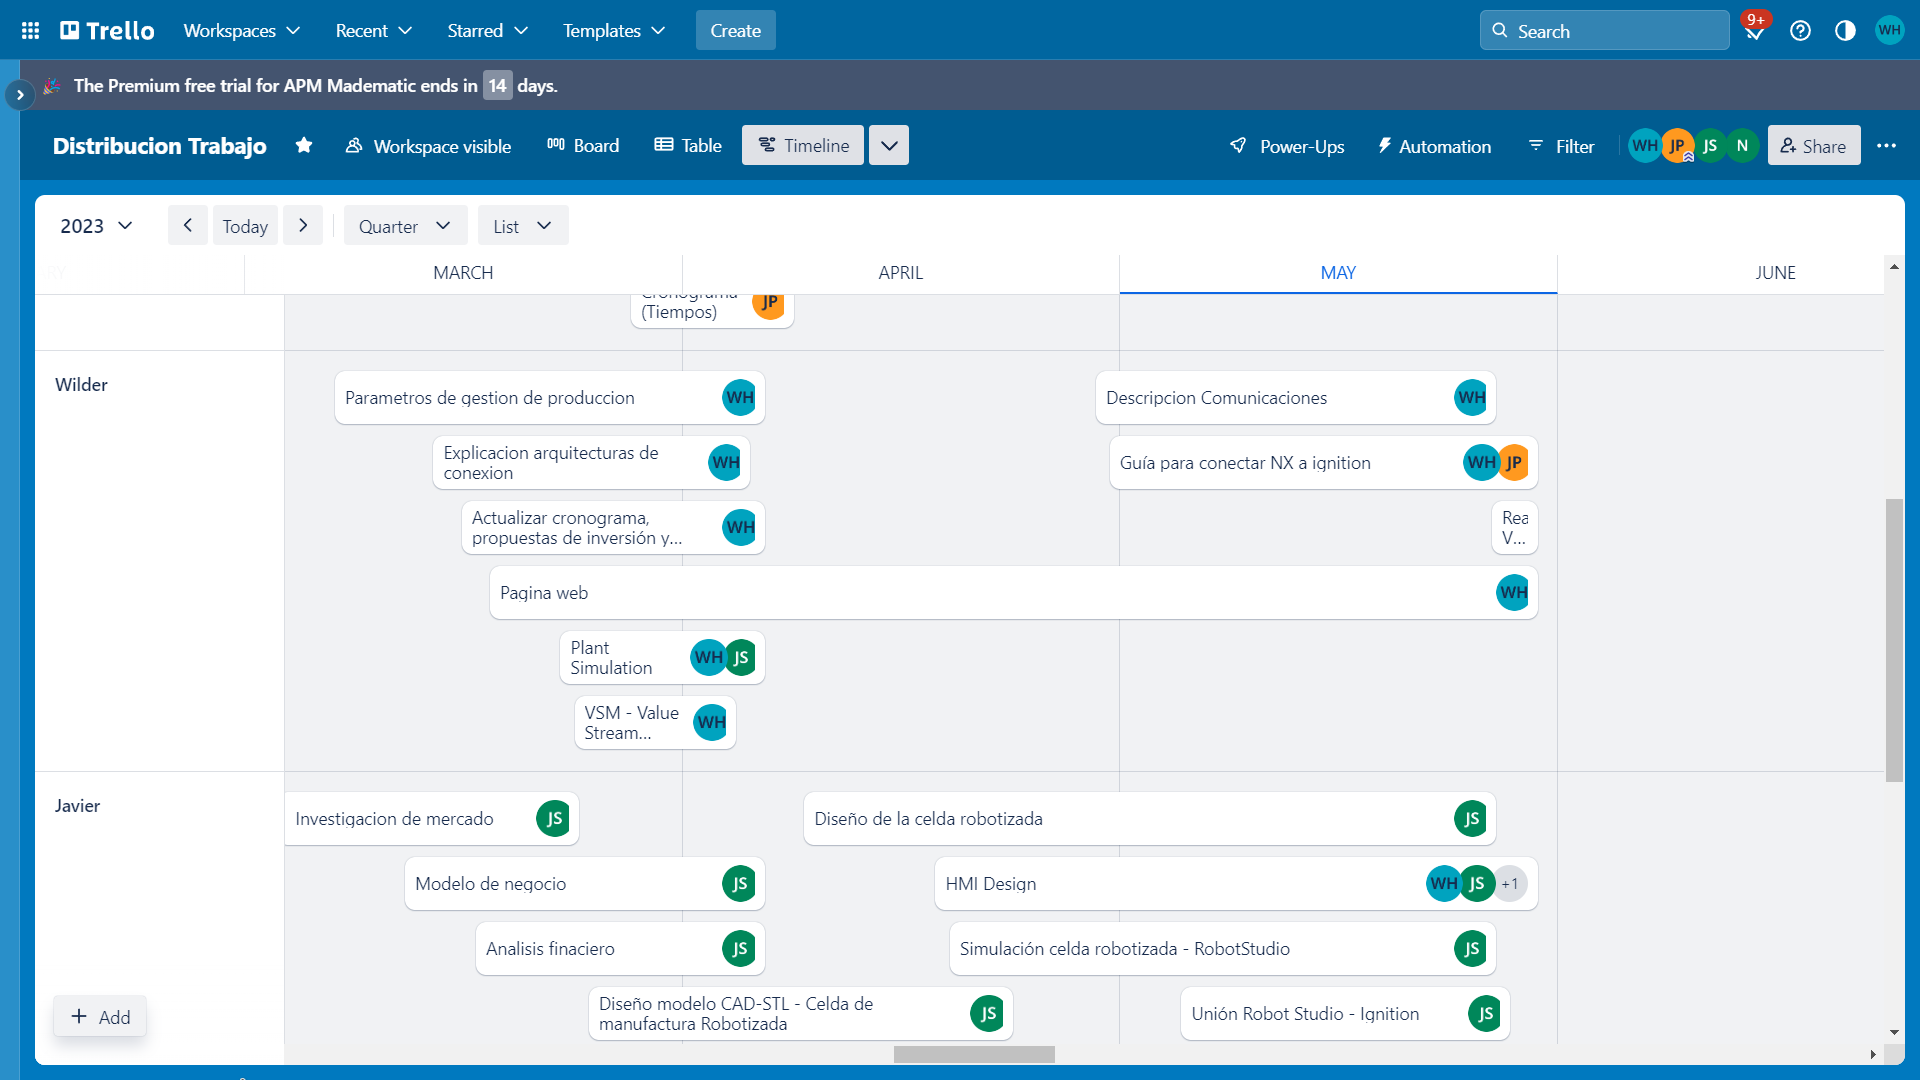This screenshot has height=1080, width=1920.
Task: Open the notifications bell icon
Action: (1754, 31)
